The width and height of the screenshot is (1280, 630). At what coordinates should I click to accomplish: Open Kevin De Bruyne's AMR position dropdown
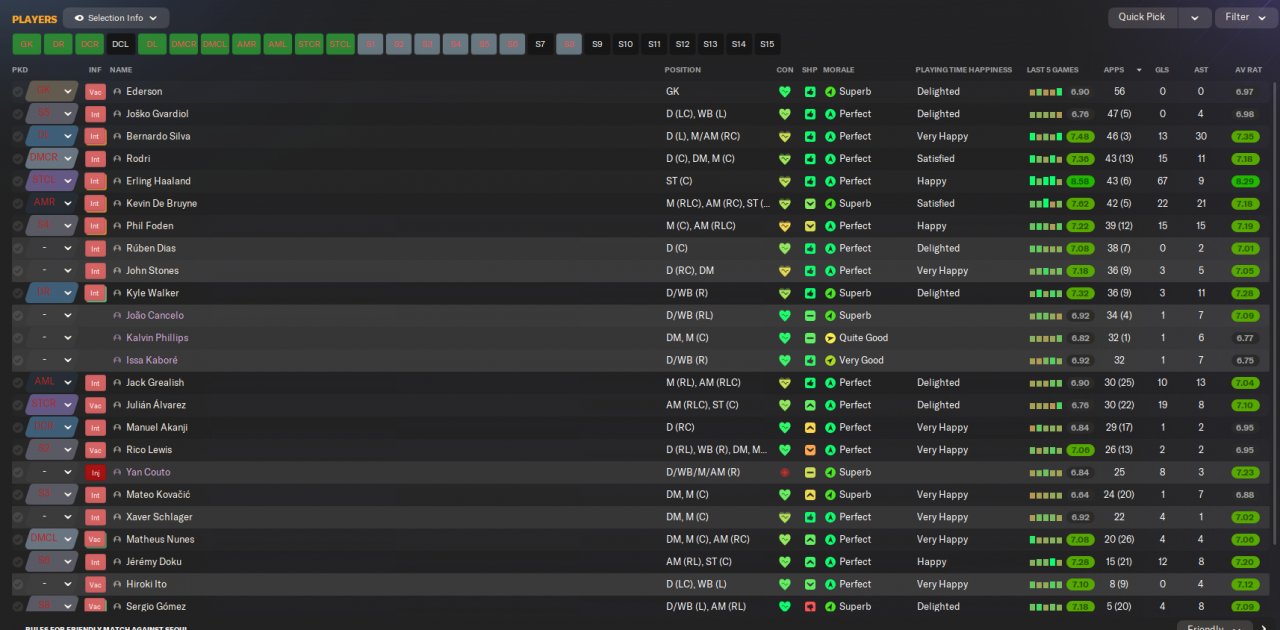[68, 203]
